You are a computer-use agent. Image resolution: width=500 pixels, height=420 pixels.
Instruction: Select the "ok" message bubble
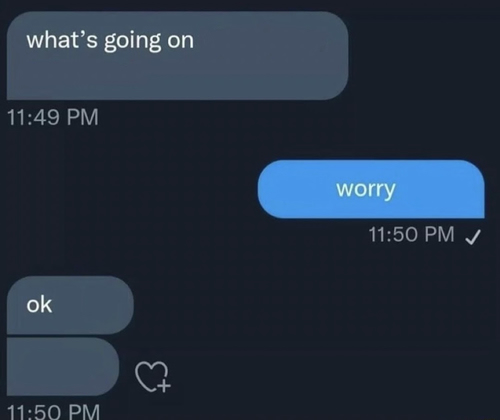tap(70, 305)
